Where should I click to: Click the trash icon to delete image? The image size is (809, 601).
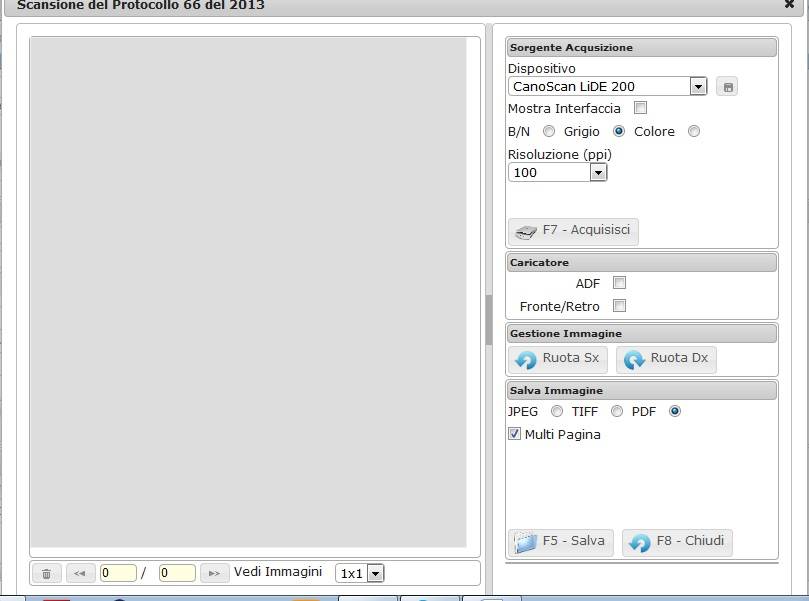pos(47,573)
